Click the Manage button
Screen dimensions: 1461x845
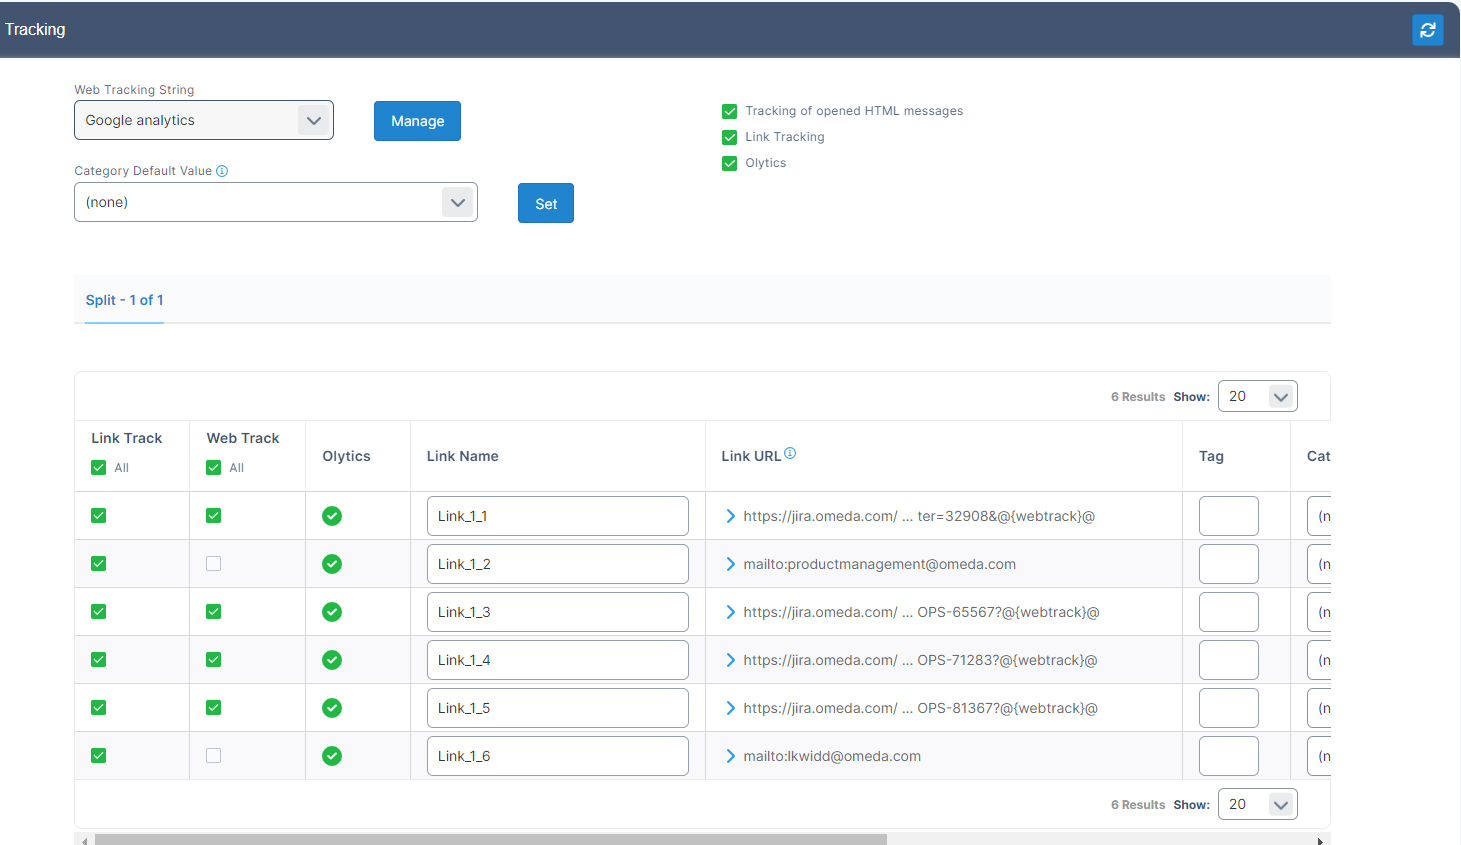417,121
